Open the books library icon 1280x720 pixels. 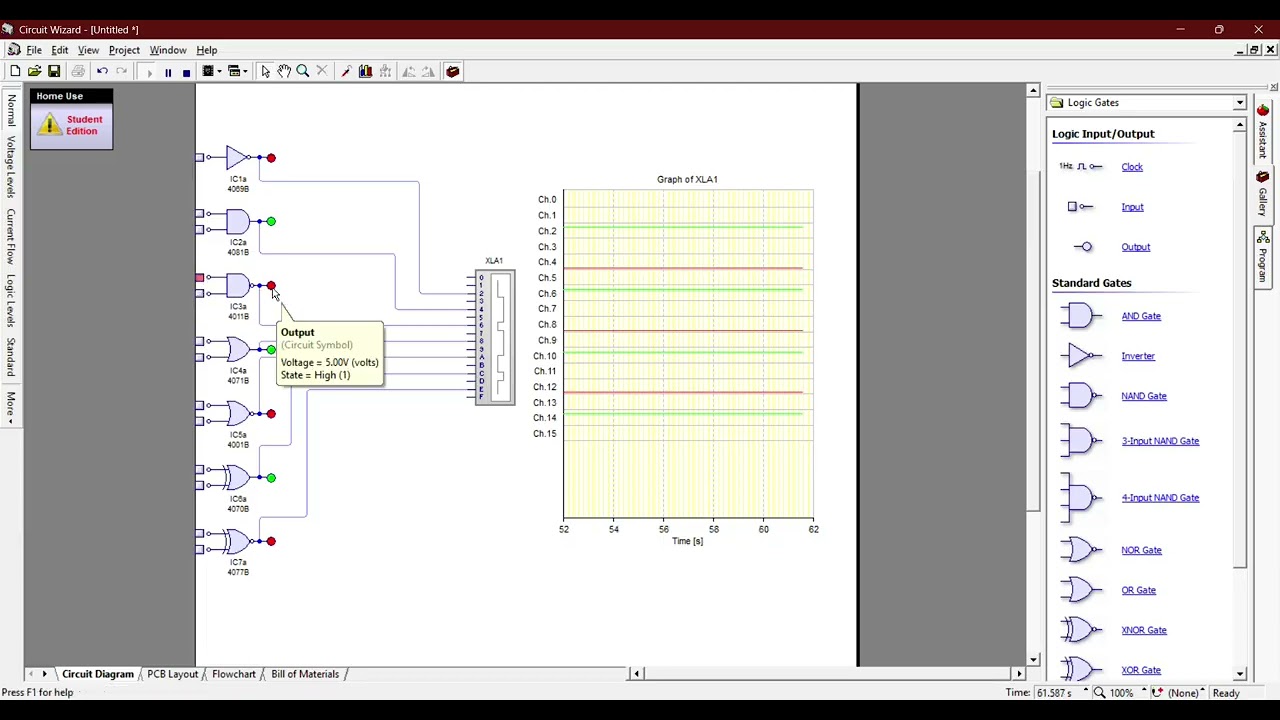click(365, 71)
